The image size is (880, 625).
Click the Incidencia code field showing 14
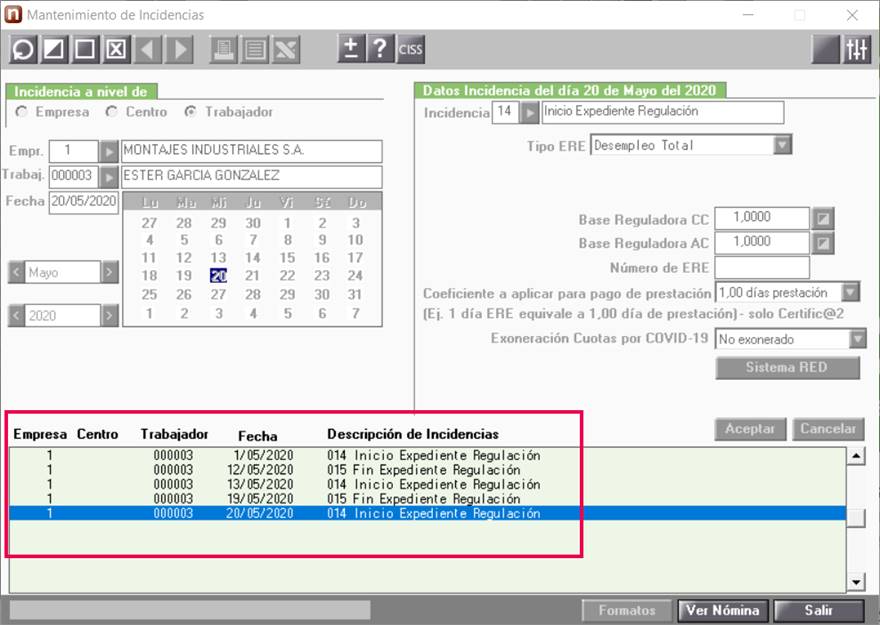pos(505,112)
